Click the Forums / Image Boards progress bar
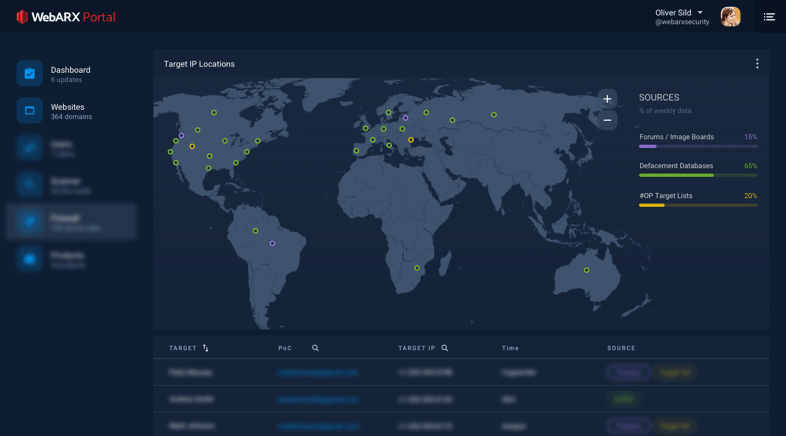 698,146
